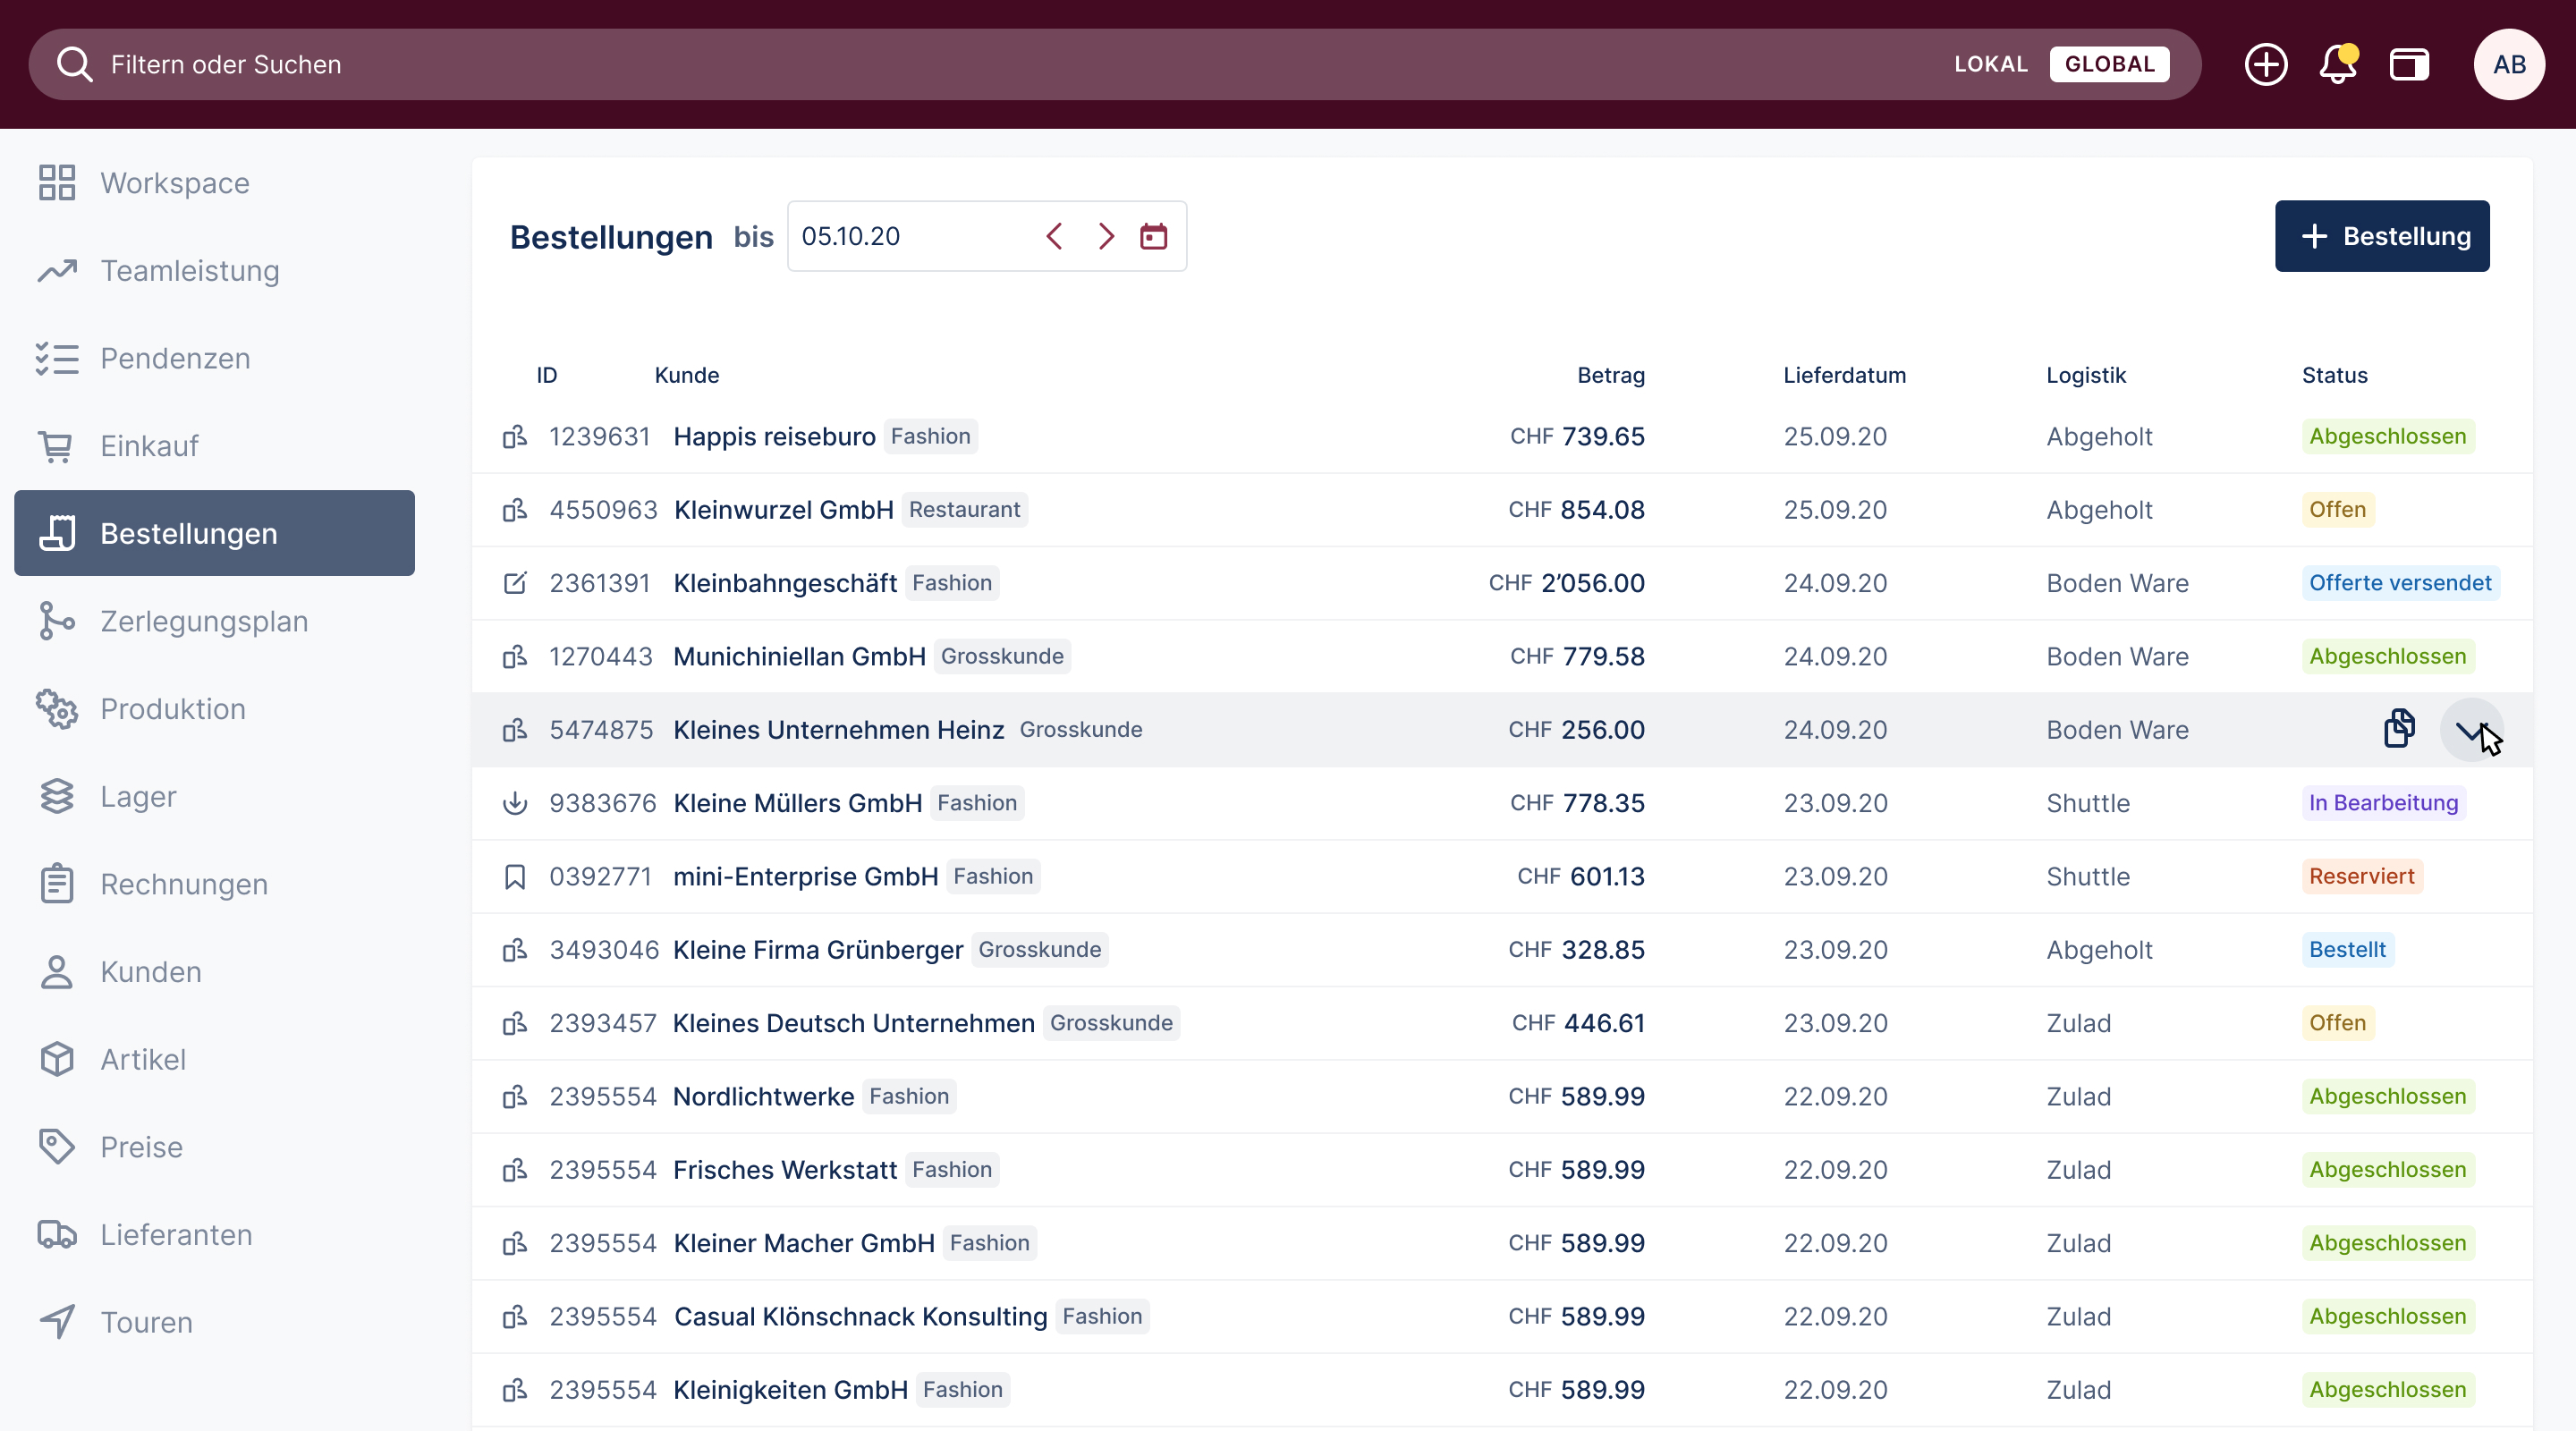Image resolution: width=2576 pixels, height=1431 pixels.
Task: Click the Offen status on Kleinwurzel GmbH row
Action: (x=2337, y=510)
